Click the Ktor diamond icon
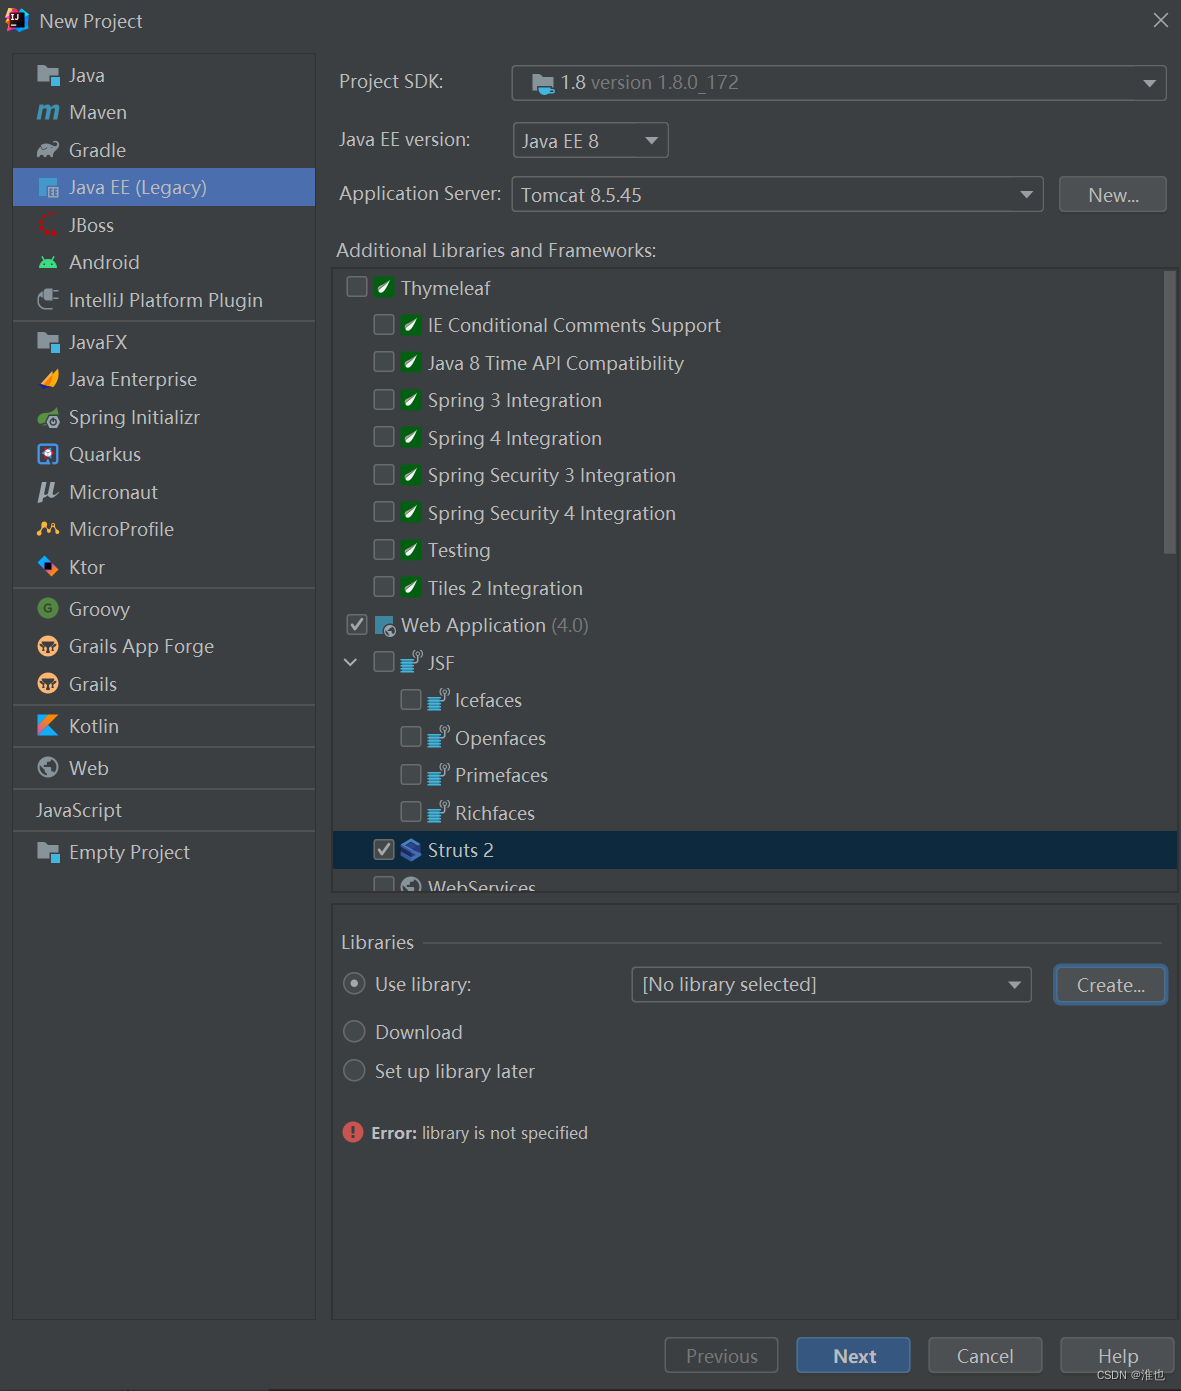 pyautogui.click(x=48, y=567)
